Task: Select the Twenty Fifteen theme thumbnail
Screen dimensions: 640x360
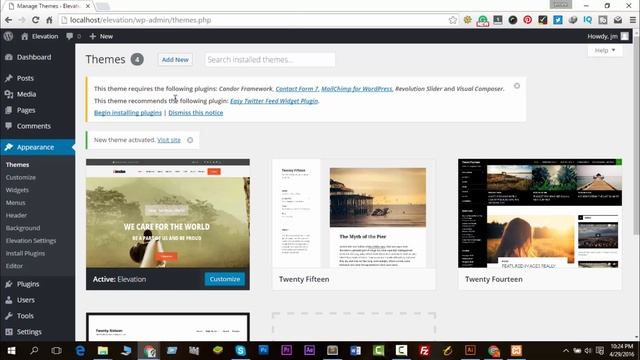Action: point(354,213)
